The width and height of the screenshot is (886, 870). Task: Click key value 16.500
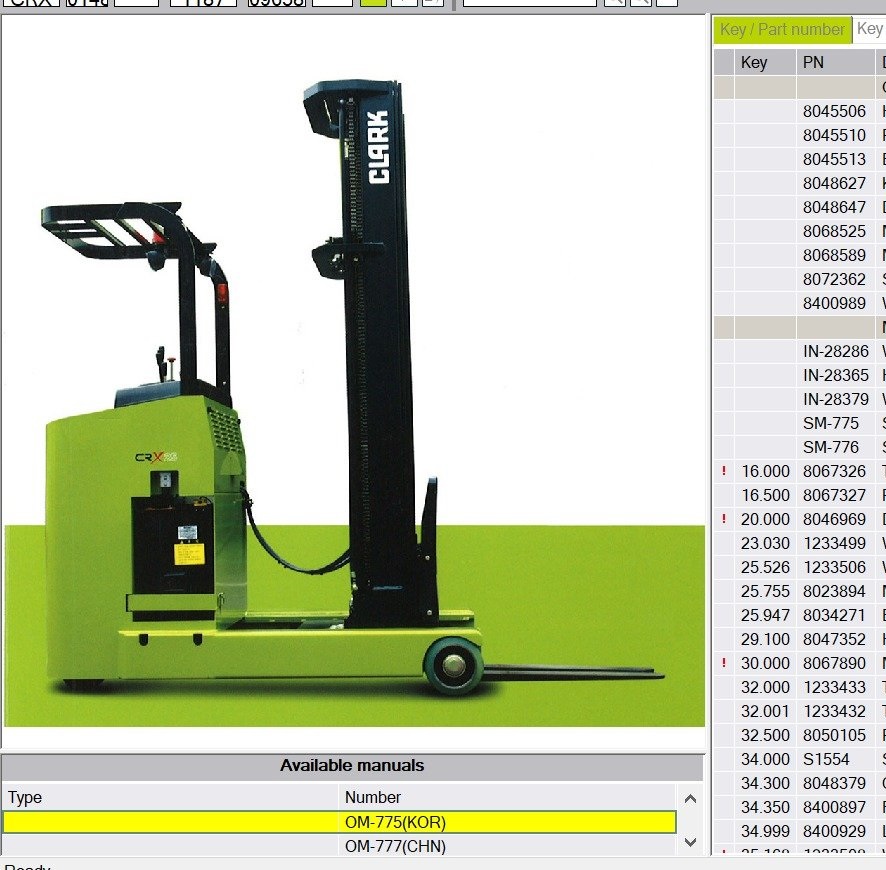pos(765,495)
